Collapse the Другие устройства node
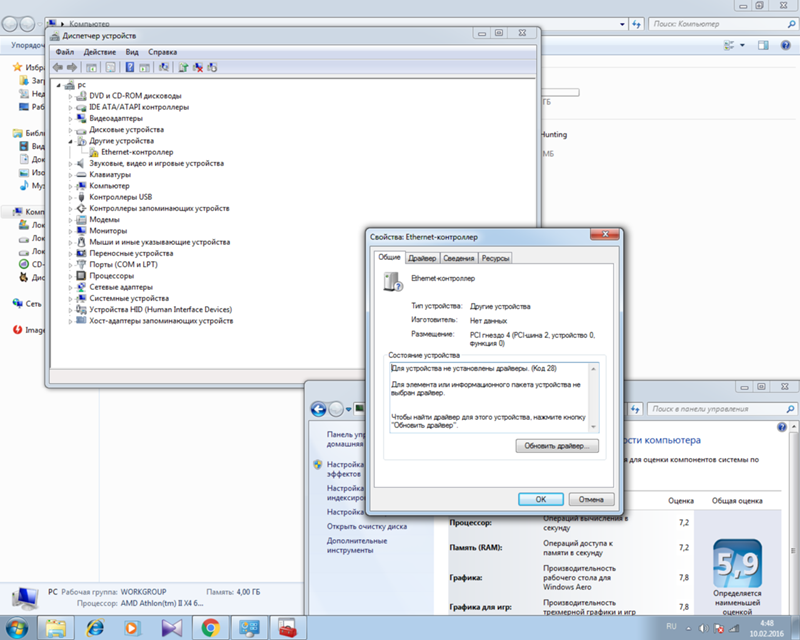This screenshot has width=800, height=640. (70, 141)
